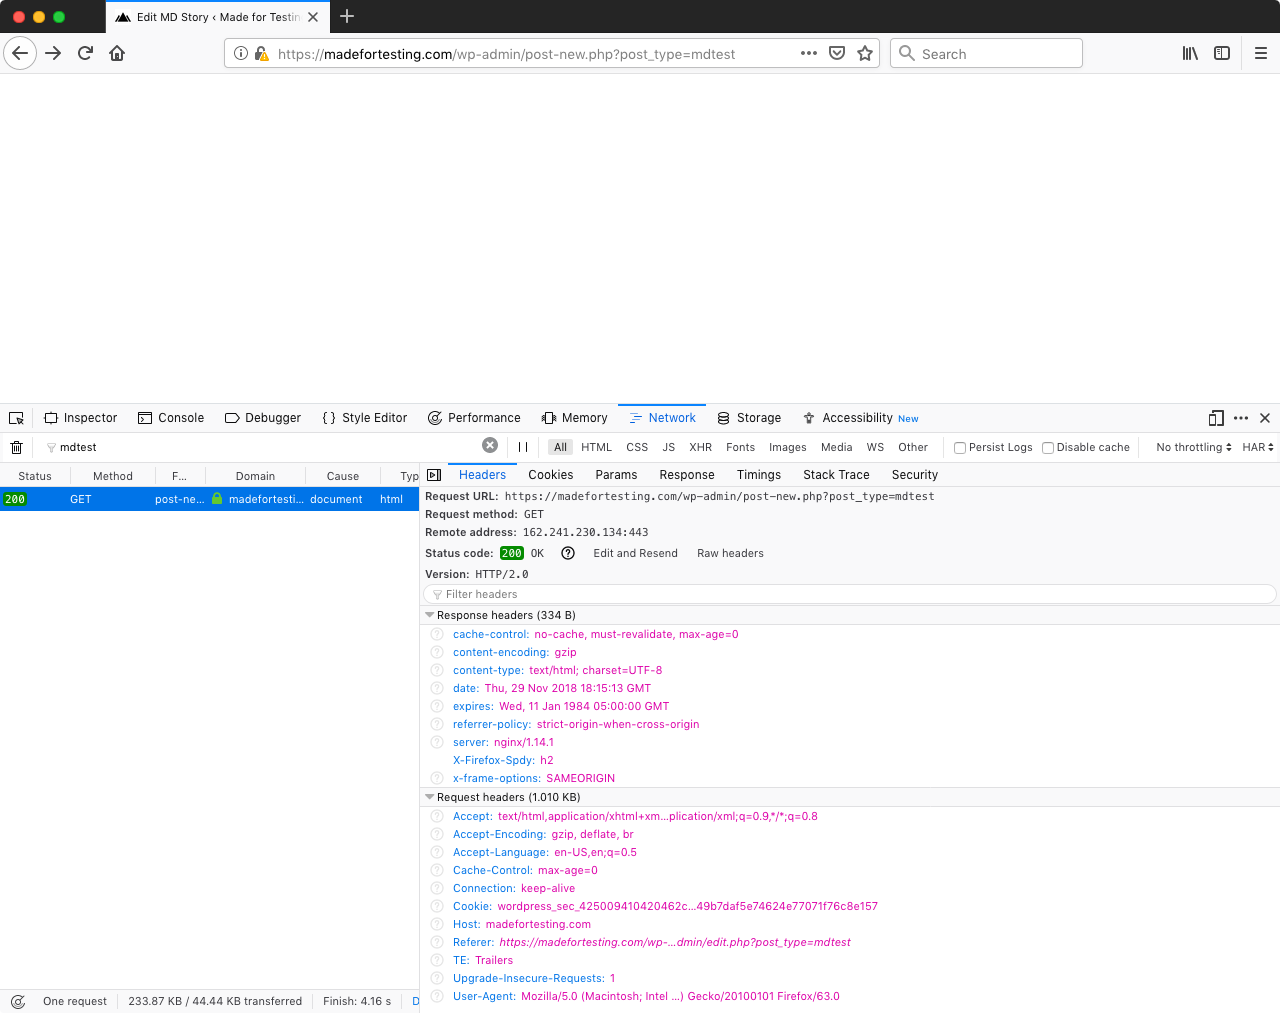Select the post-new.php GET request row
Screen dimensions: 1280x1013
point(209,499)
